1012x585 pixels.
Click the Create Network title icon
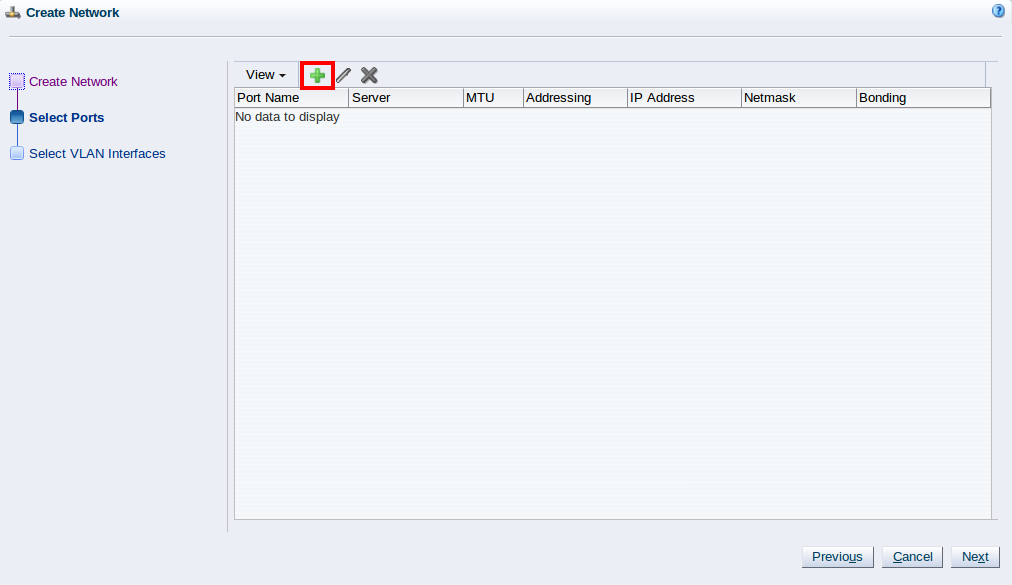click(13, 12)
